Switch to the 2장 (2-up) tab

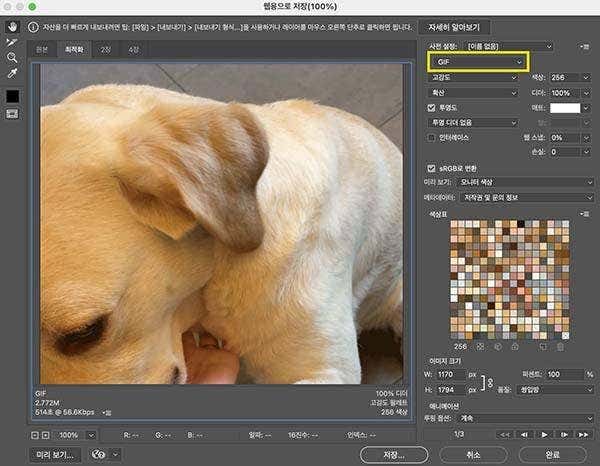105,48
